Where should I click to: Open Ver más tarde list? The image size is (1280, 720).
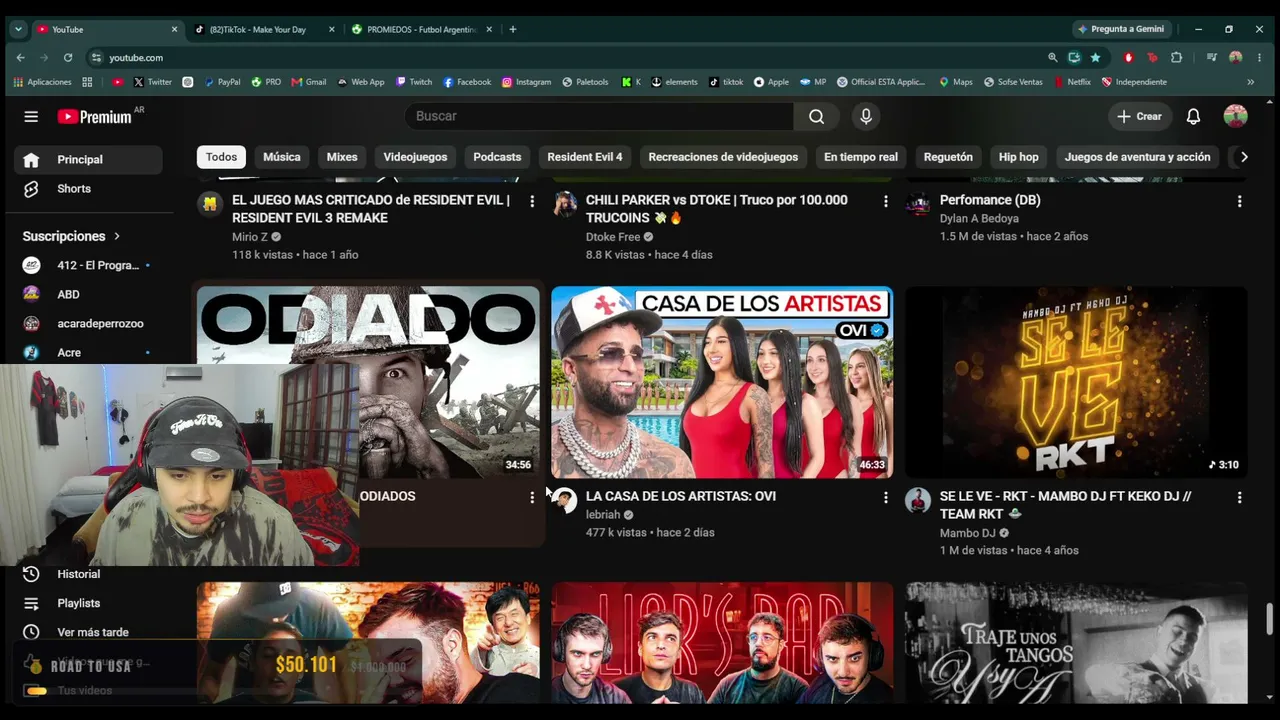click(x=88, y=632)
